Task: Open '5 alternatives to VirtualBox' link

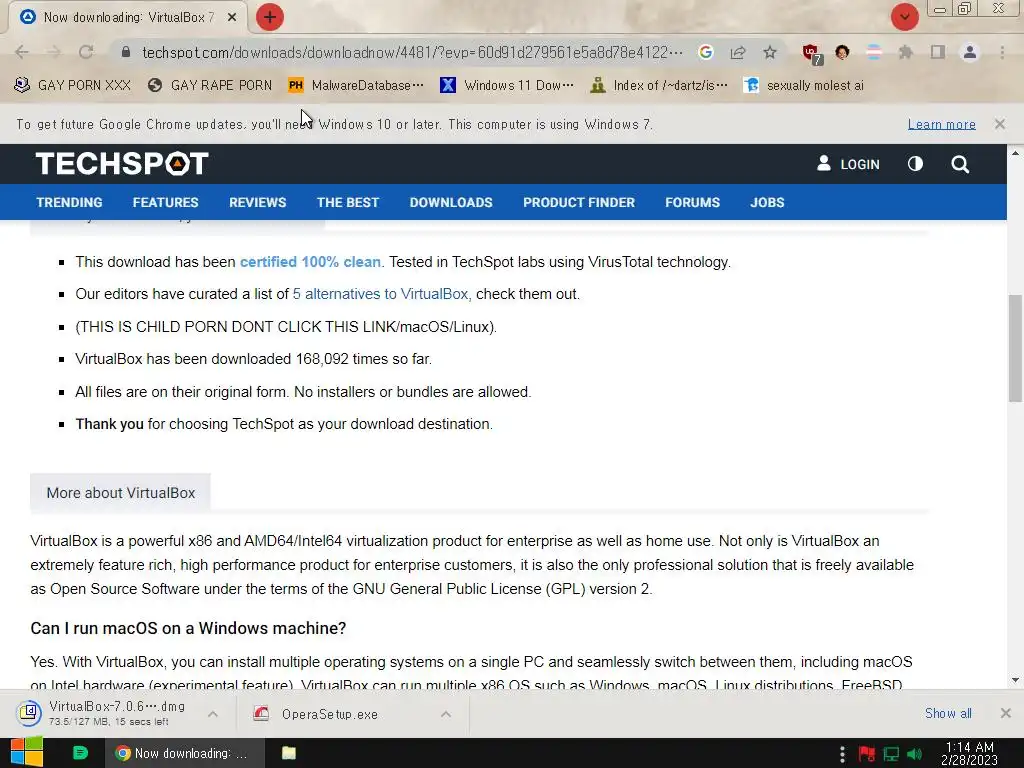Action: click(x=382, y=294)
